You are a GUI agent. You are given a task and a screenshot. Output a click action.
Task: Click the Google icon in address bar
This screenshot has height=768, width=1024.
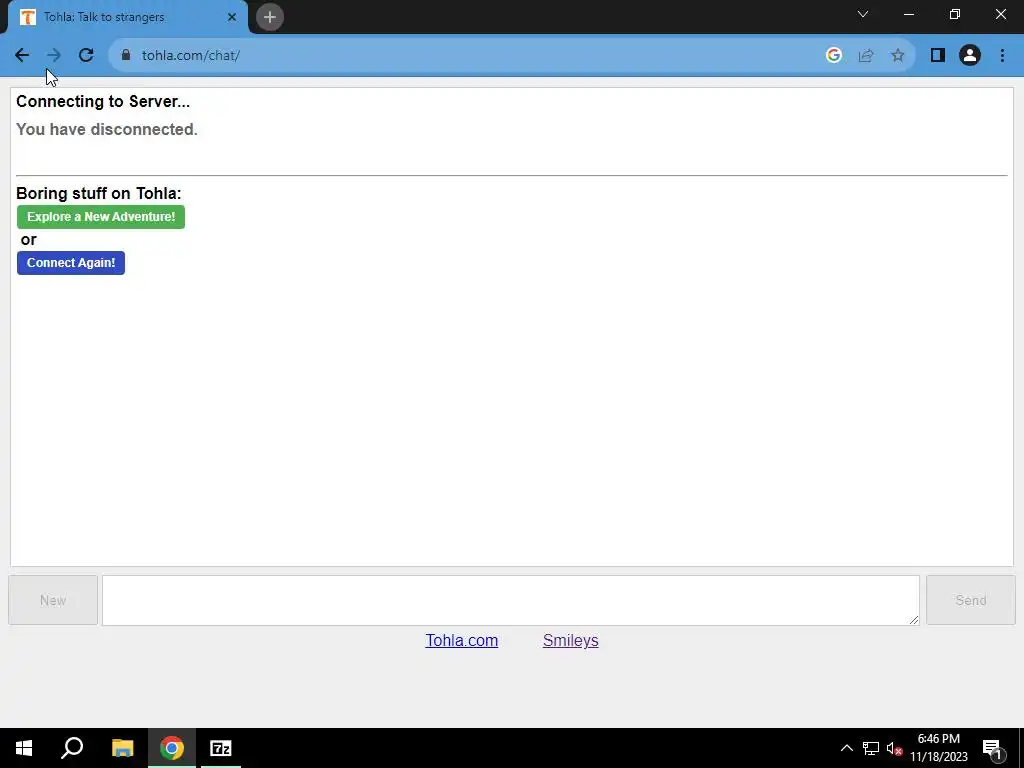point(833,56)
